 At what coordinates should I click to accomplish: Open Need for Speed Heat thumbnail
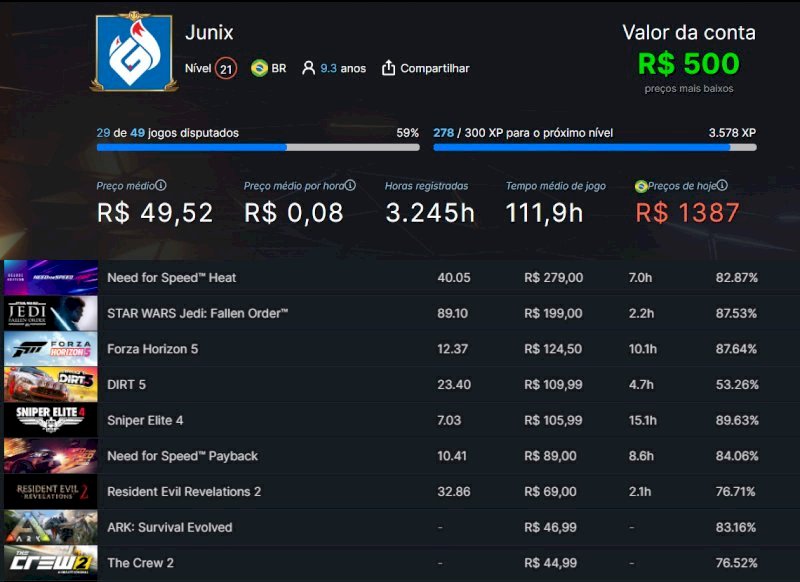50,277
